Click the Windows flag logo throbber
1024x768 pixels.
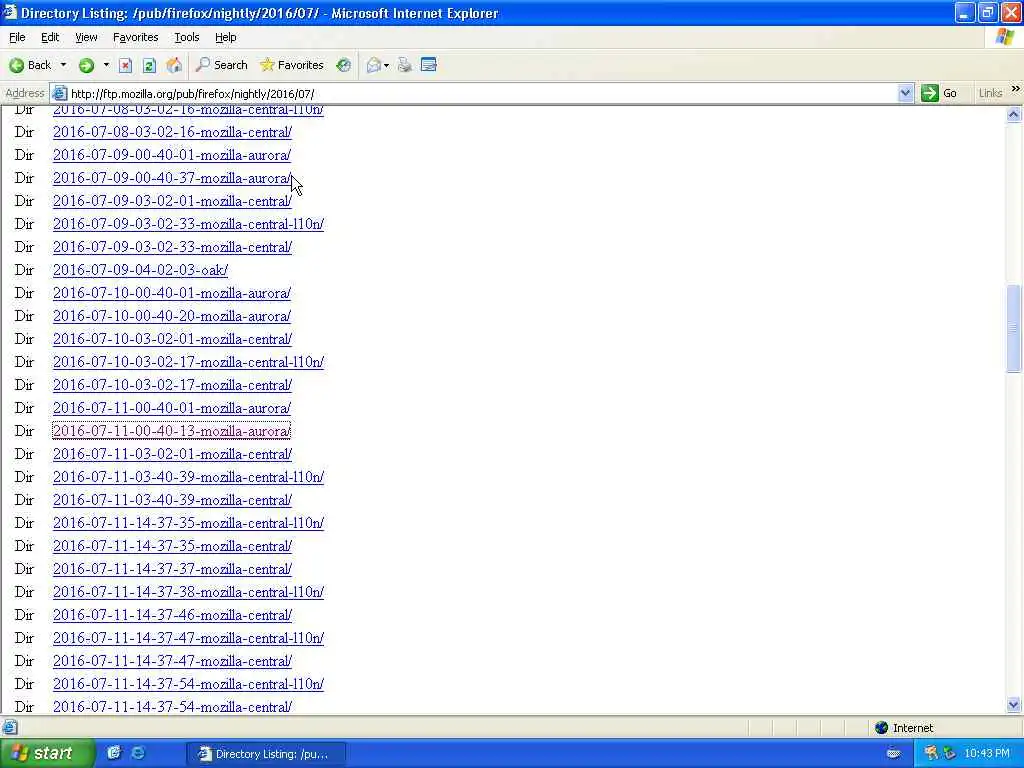tap(1005, 37)
